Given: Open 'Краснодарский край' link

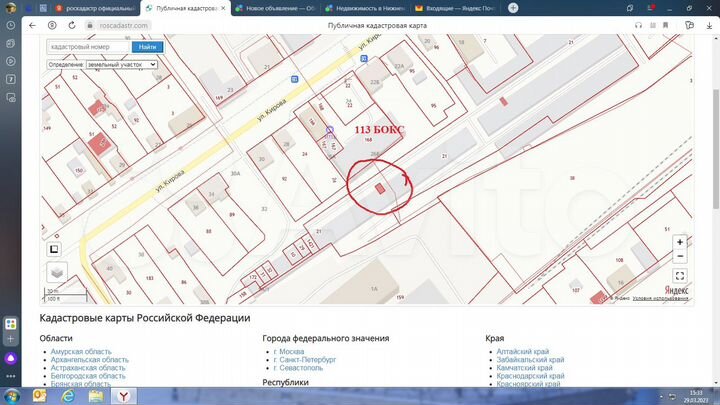Looking at the screenshot, I should click(x=530, y=376).
